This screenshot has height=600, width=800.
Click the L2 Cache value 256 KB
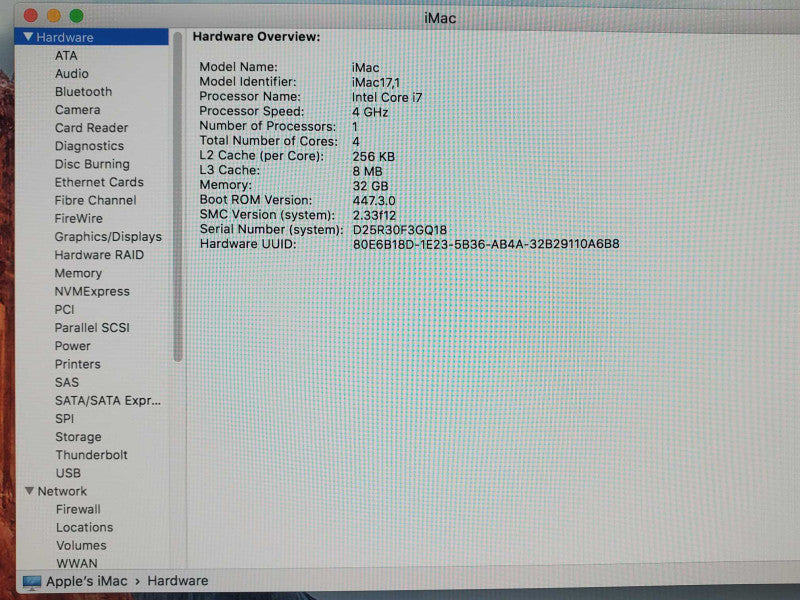point(373,157)
